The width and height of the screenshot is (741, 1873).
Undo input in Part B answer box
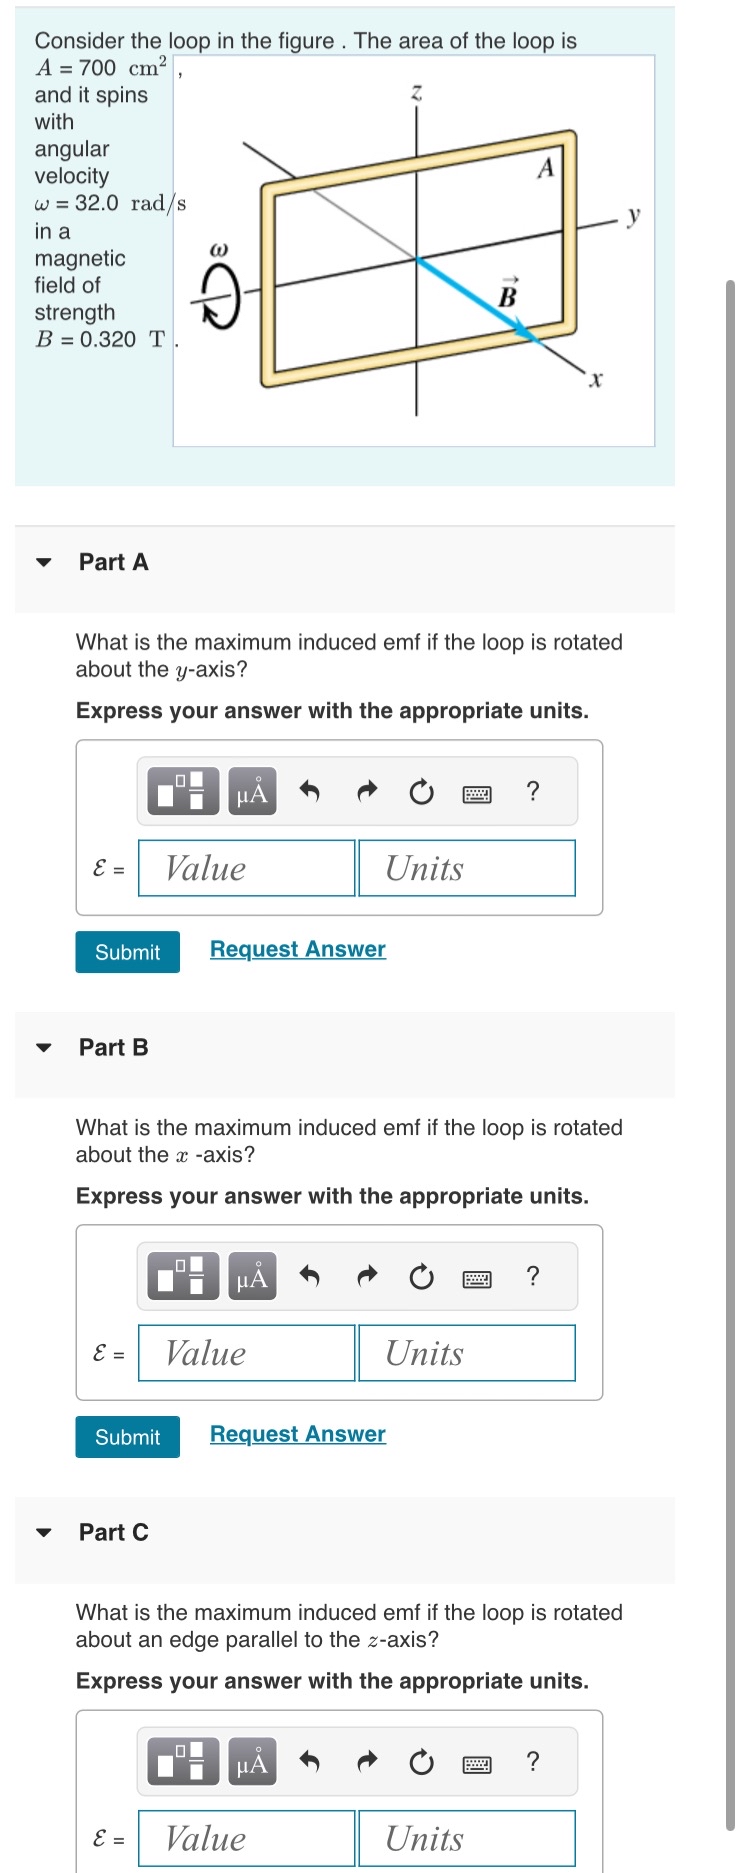[308, 1275]
